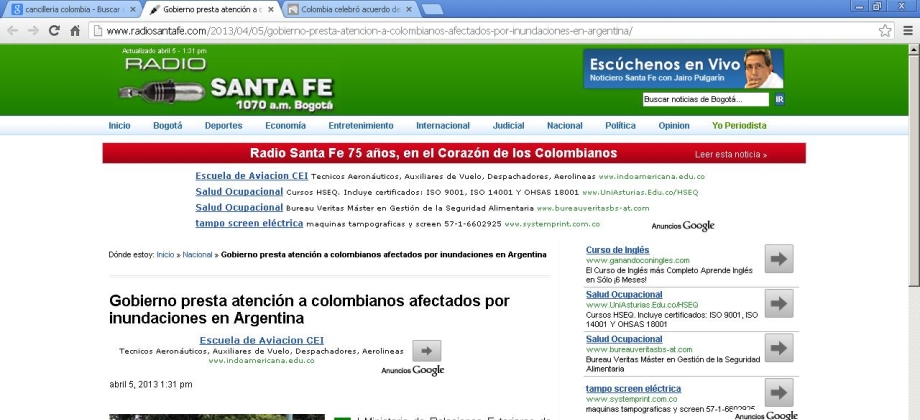The image size is (920, 420).
Task: Open the Bogotá section
Action: coord(168,126)
